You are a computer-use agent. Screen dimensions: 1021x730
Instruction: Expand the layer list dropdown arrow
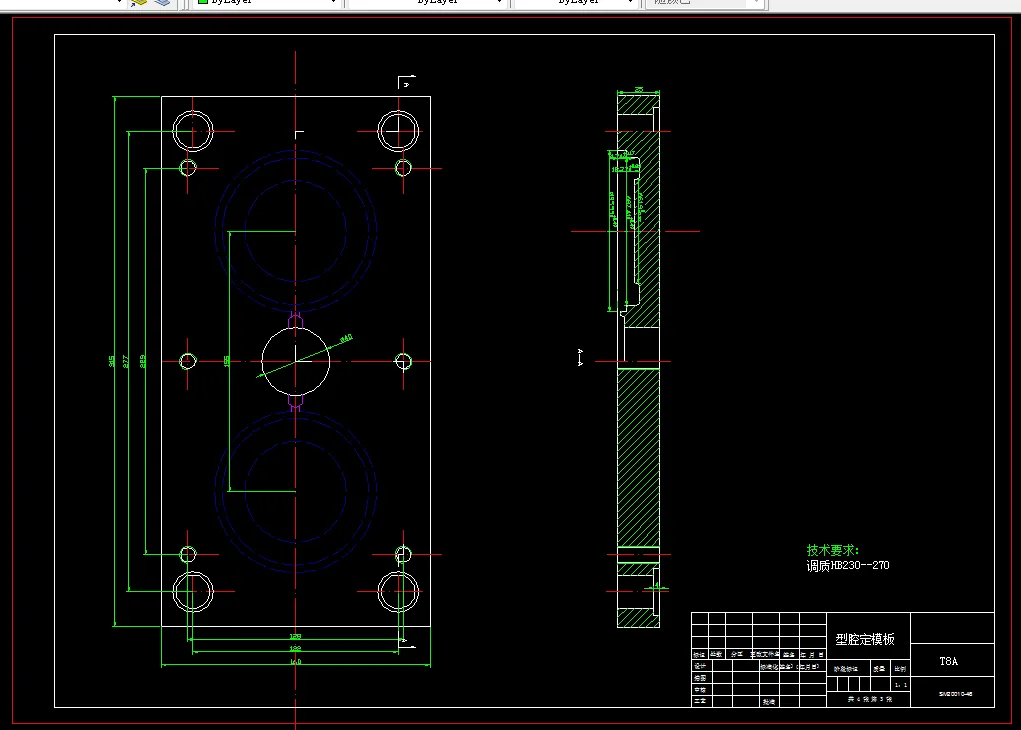119,2
